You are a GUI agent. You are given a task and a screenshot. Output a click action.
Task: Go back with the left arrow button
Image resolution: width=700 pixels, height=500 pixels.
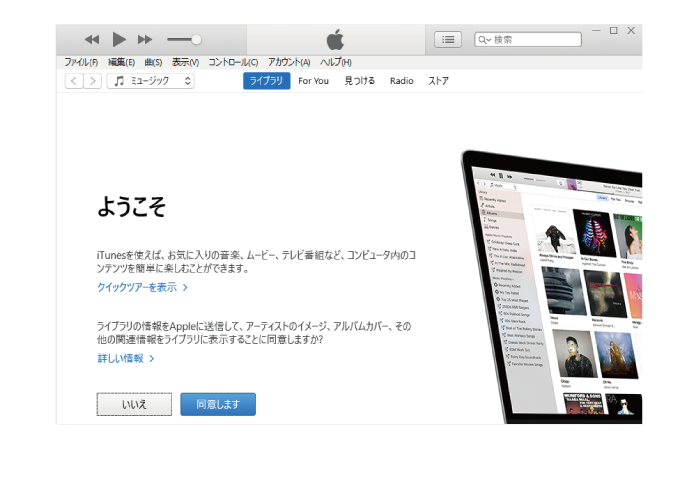tap(74, 81)
